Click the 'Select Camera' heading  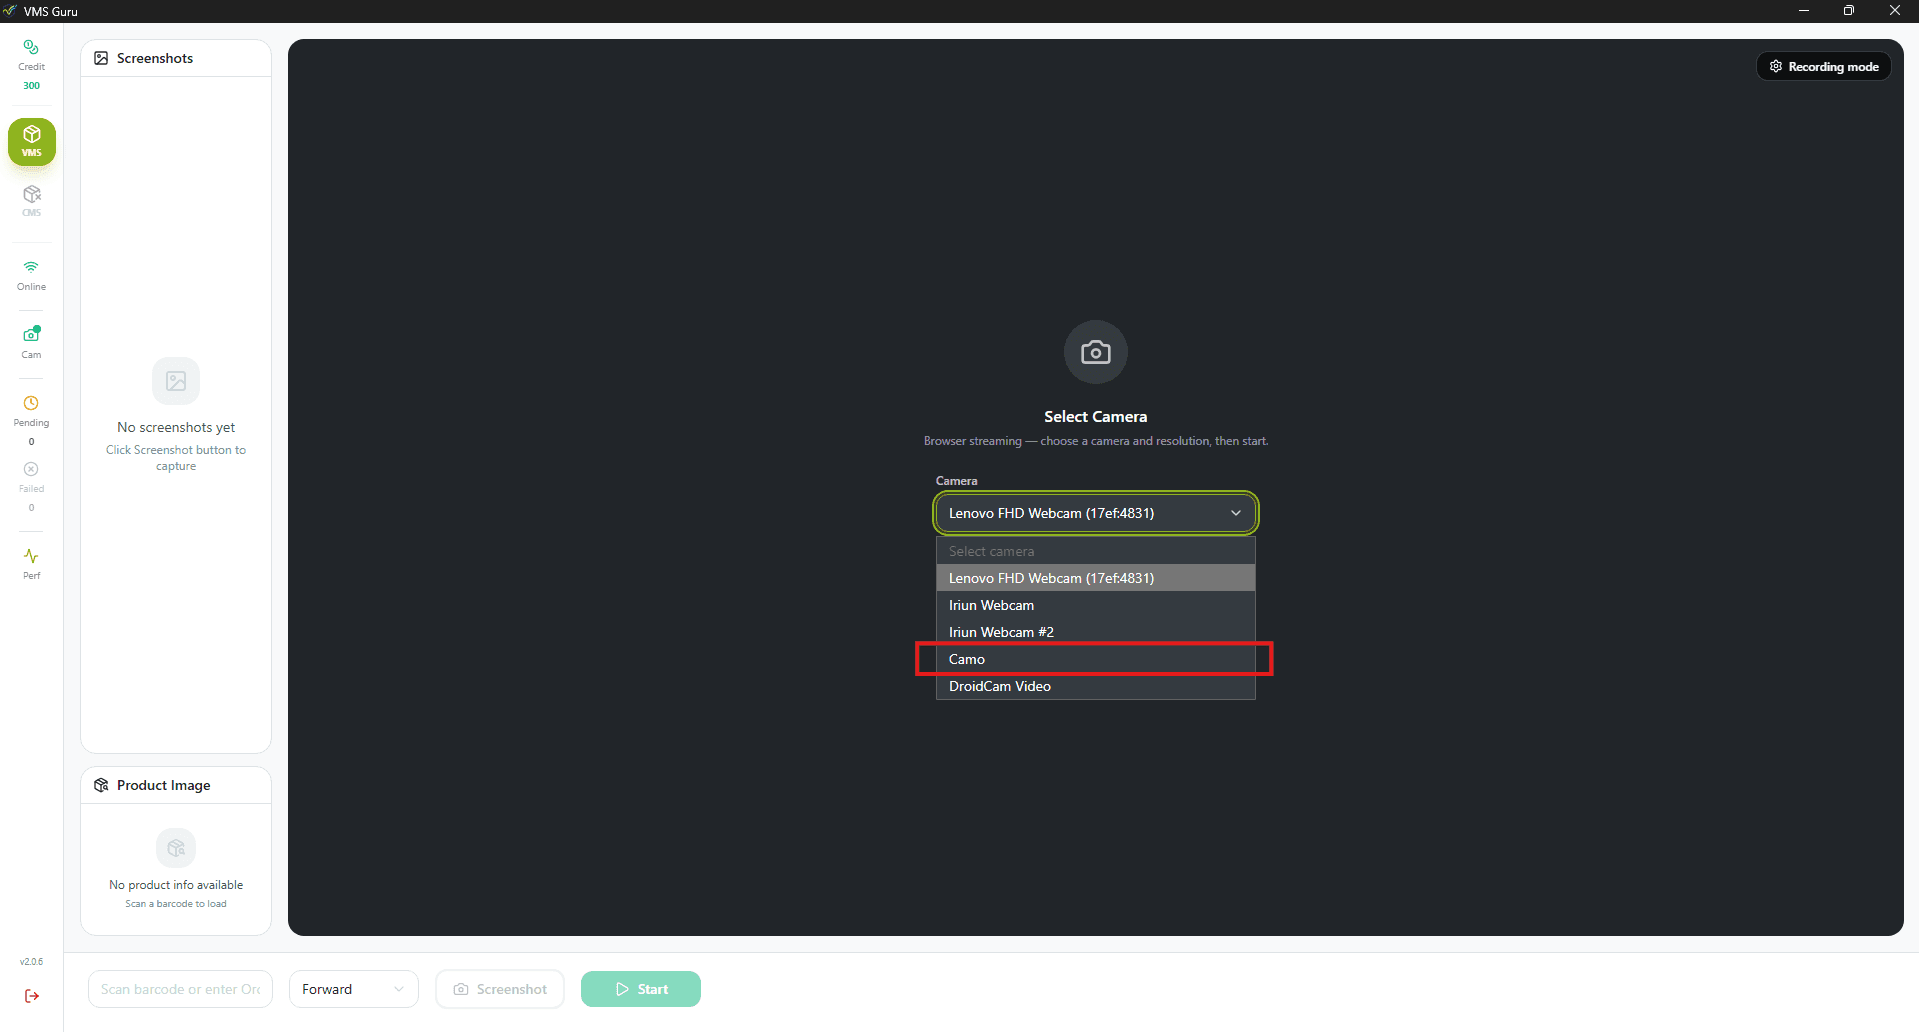[x=1096, y=416]
